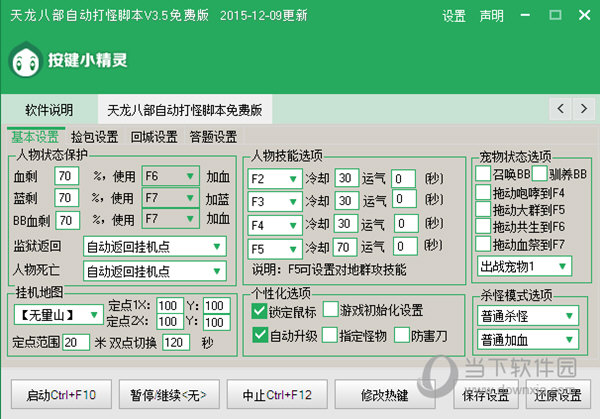Select 天龙八部自动打怪脚本免费版 tab
The image size is (600, 419).
pyautogui.click(x=185, y=110)
